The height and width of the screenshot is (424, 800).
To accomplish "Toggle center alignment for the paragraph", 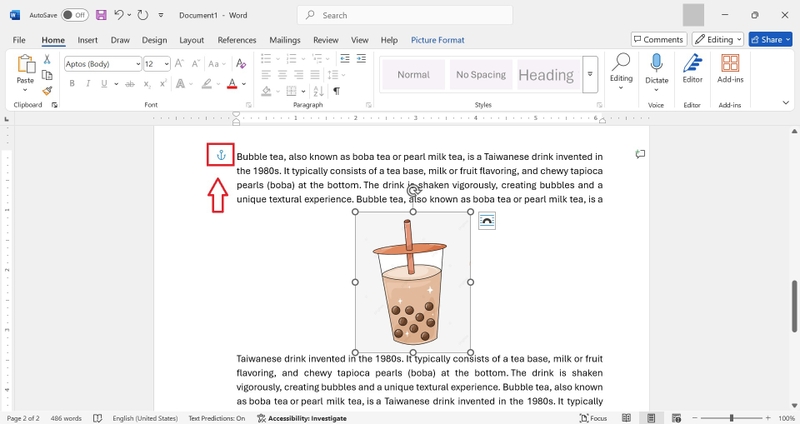I will (x=282, y=75).
